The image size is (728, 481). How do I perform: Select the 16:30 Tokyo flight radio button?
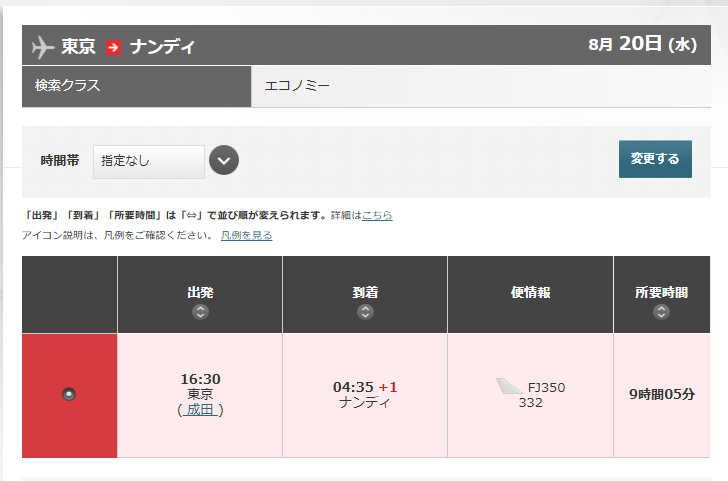(x=69, y=394)
